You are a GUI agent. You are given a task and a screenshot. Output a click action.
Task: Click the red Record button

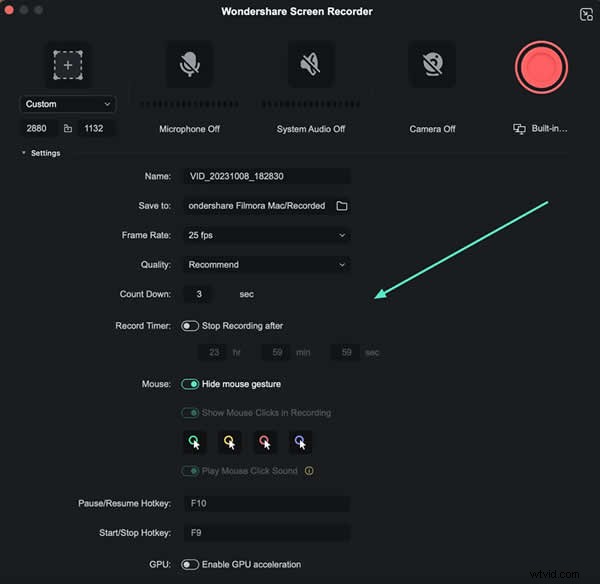(x=541, y=67)
